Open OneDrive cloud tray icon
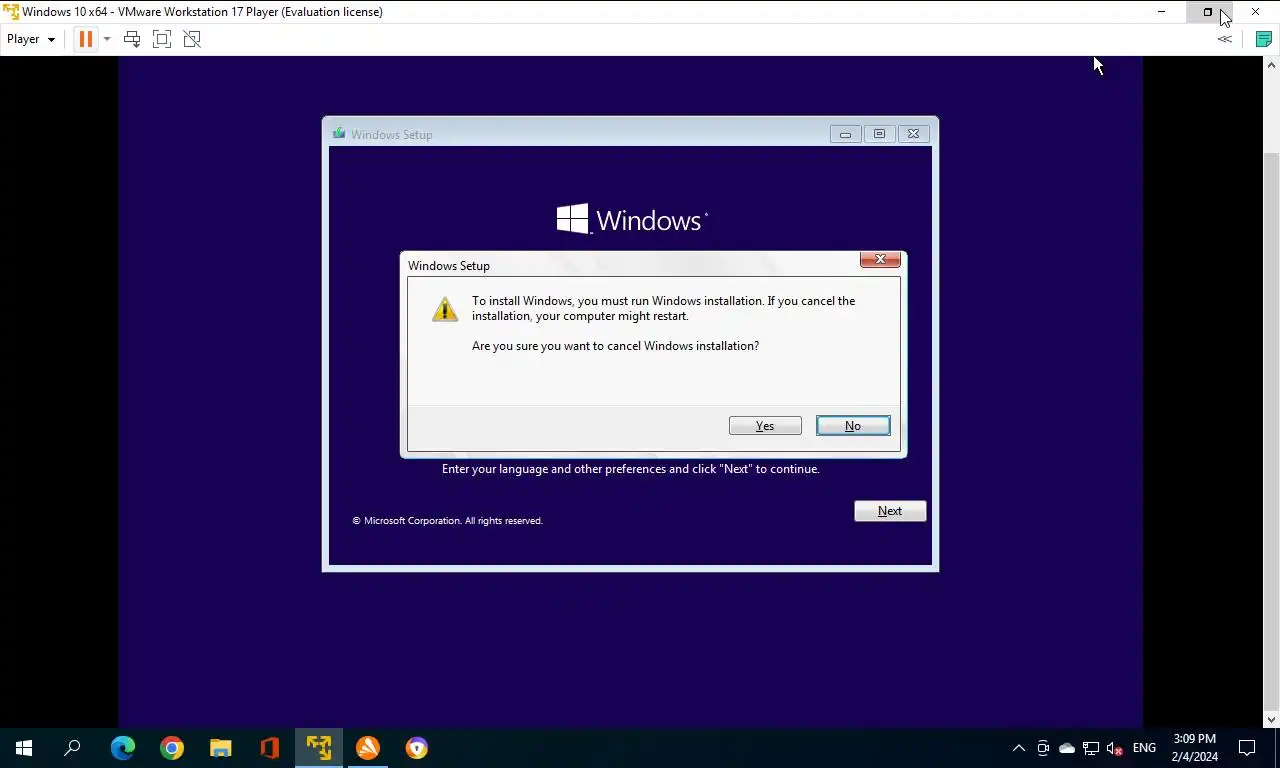Image resolution: width=1280 pixels, height=768 pixels. [1067, 748]
